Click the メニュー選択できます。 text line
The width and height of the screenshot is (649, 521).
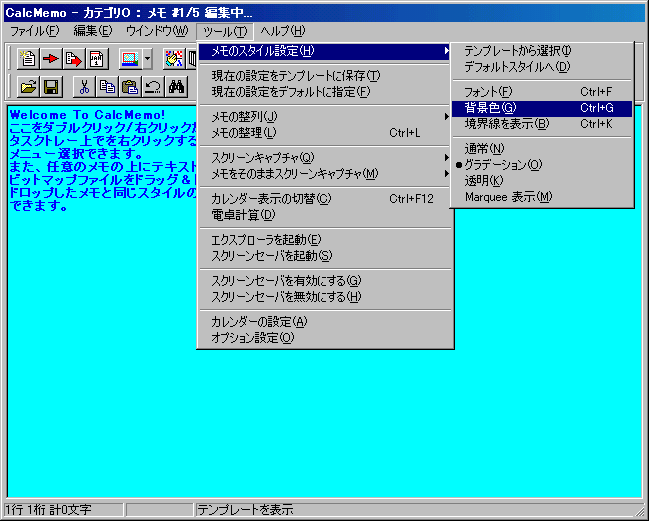pyautogui.click(x=76, y=154)
